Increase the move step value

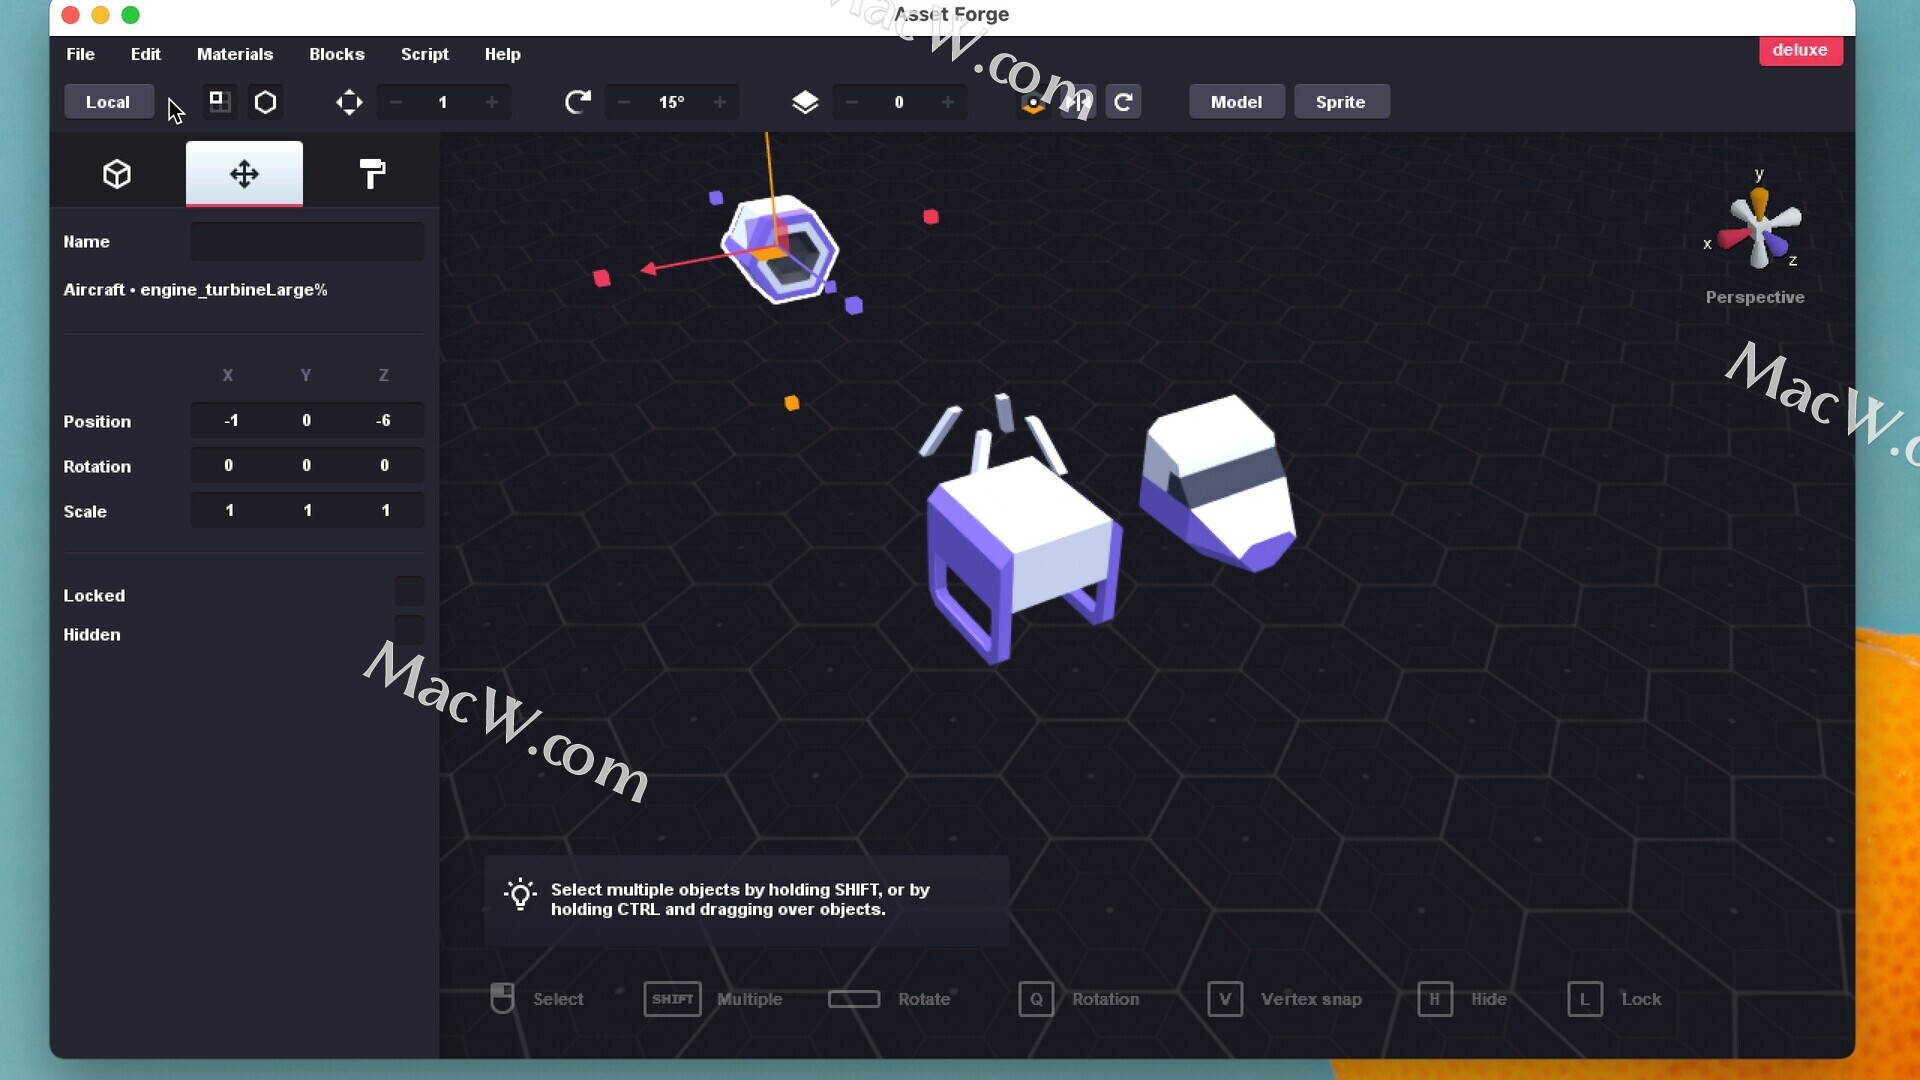point(491,102)
